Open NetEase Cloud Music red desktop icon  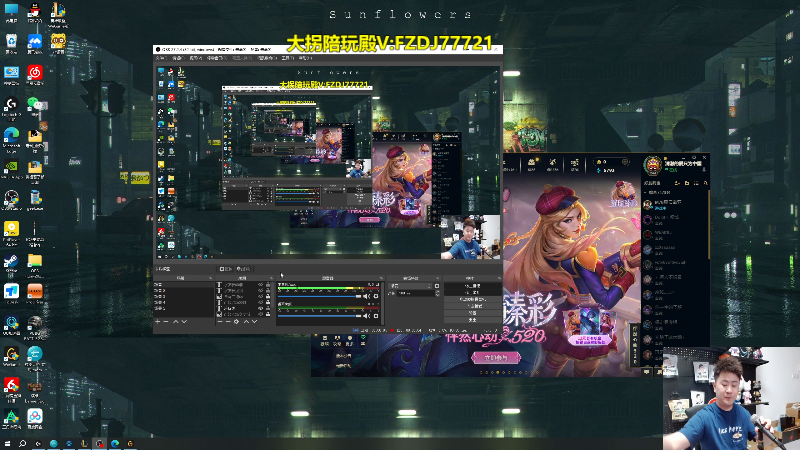click(x=35, y=74)
